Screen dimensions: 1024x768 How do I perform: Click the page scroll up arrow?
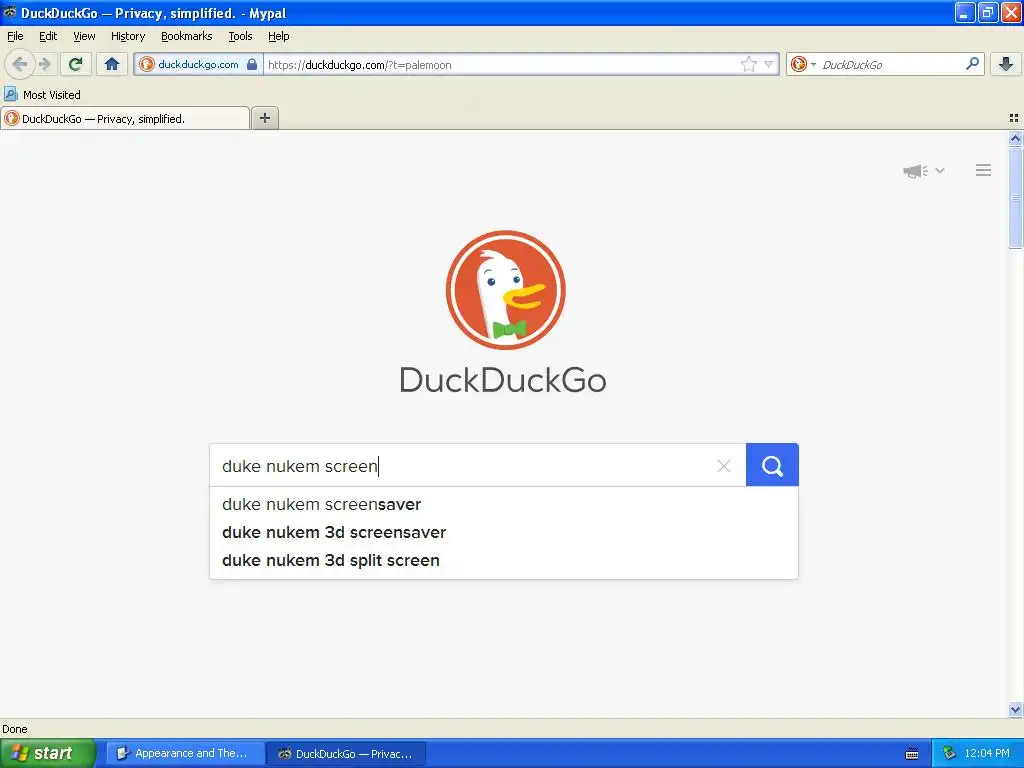pos(1015,138)
